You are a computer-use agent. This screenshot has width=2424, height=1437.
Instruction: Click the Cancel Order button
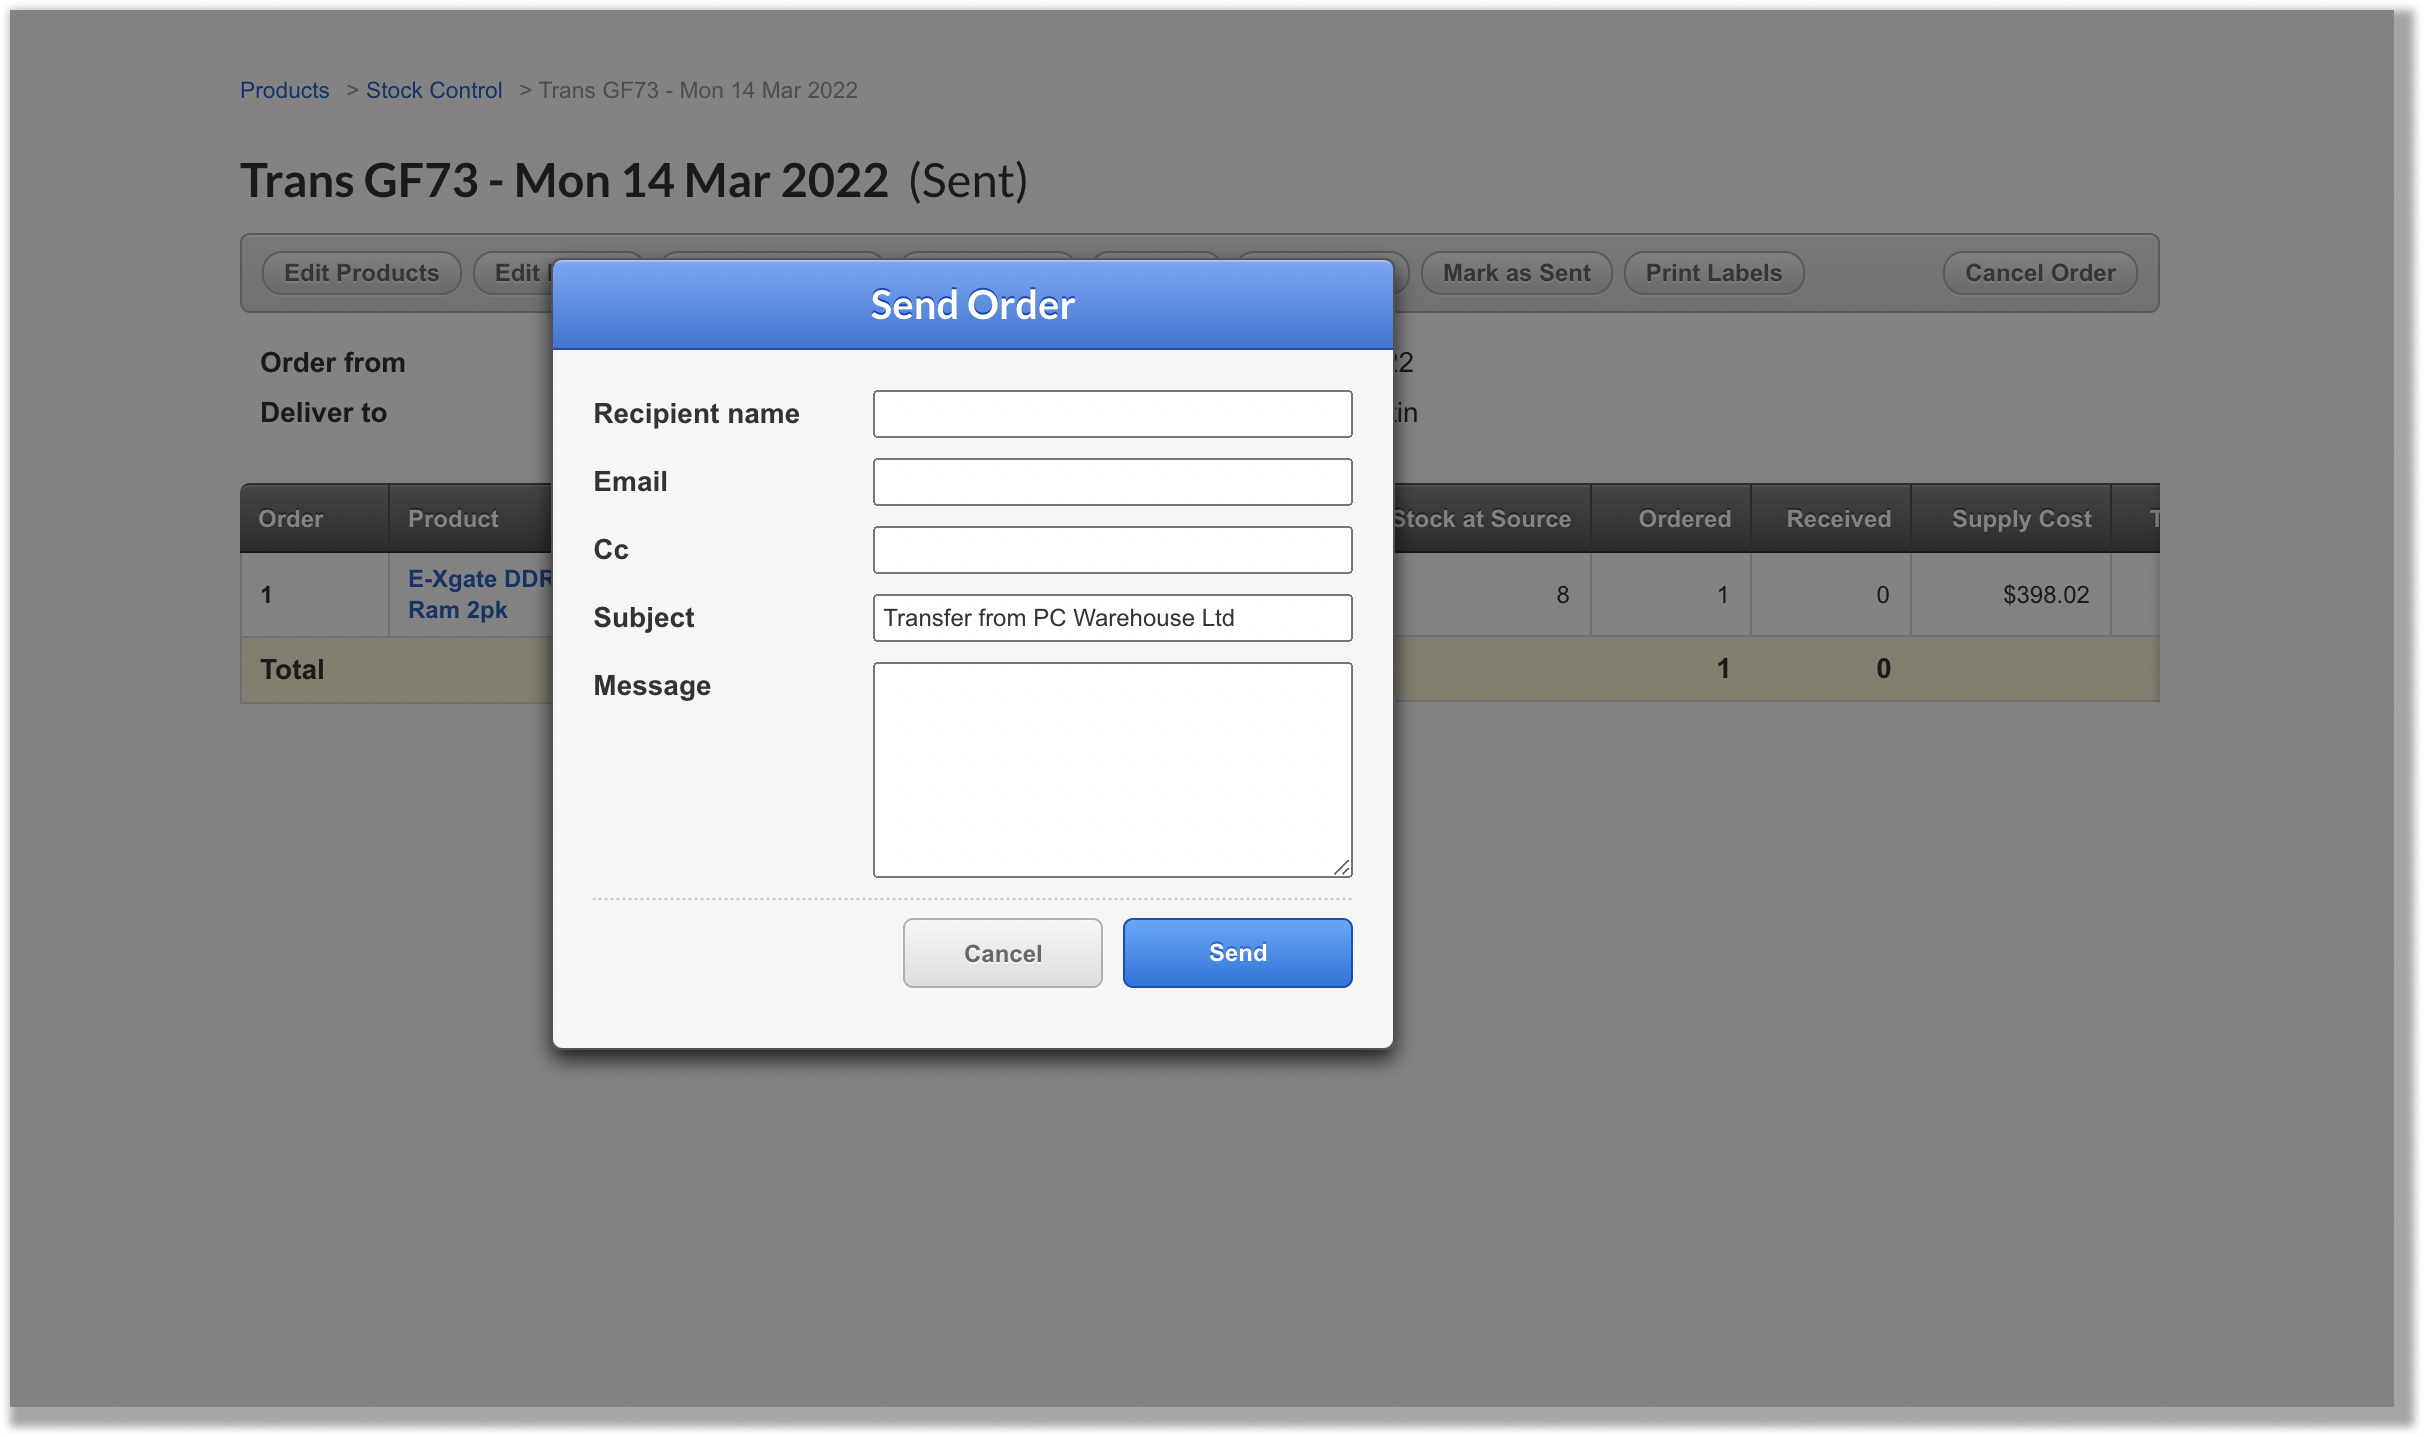tap(2040, 273)
